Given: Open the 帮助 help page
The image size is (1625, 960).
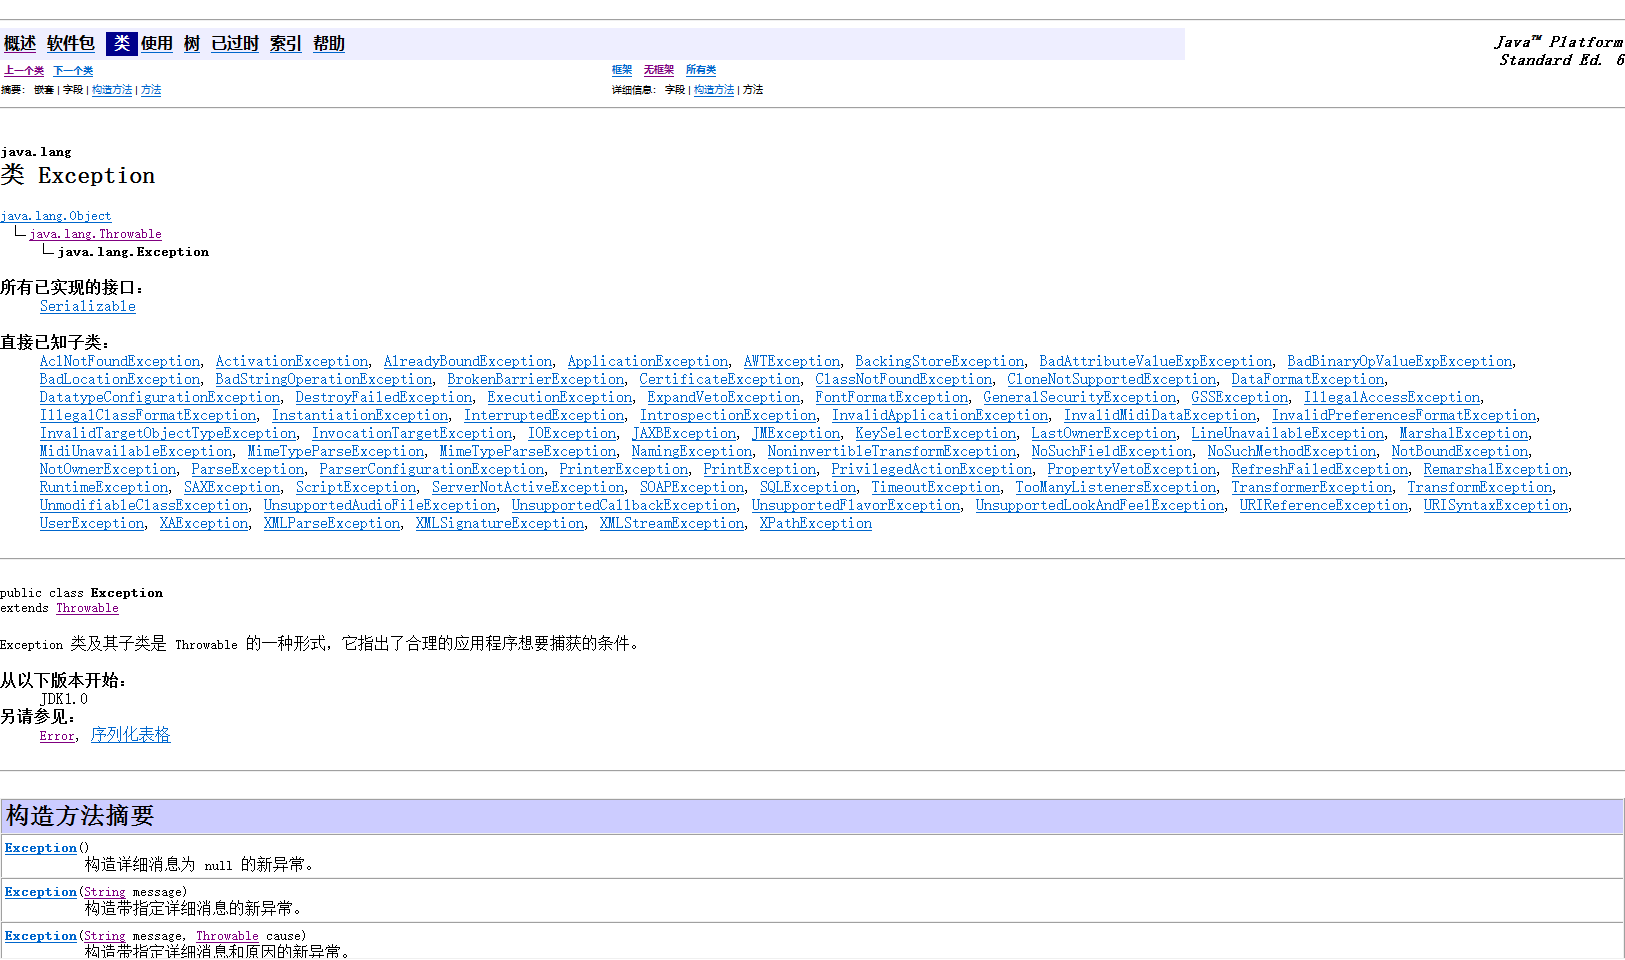Looking at the screenshot, I should (328, 44).
